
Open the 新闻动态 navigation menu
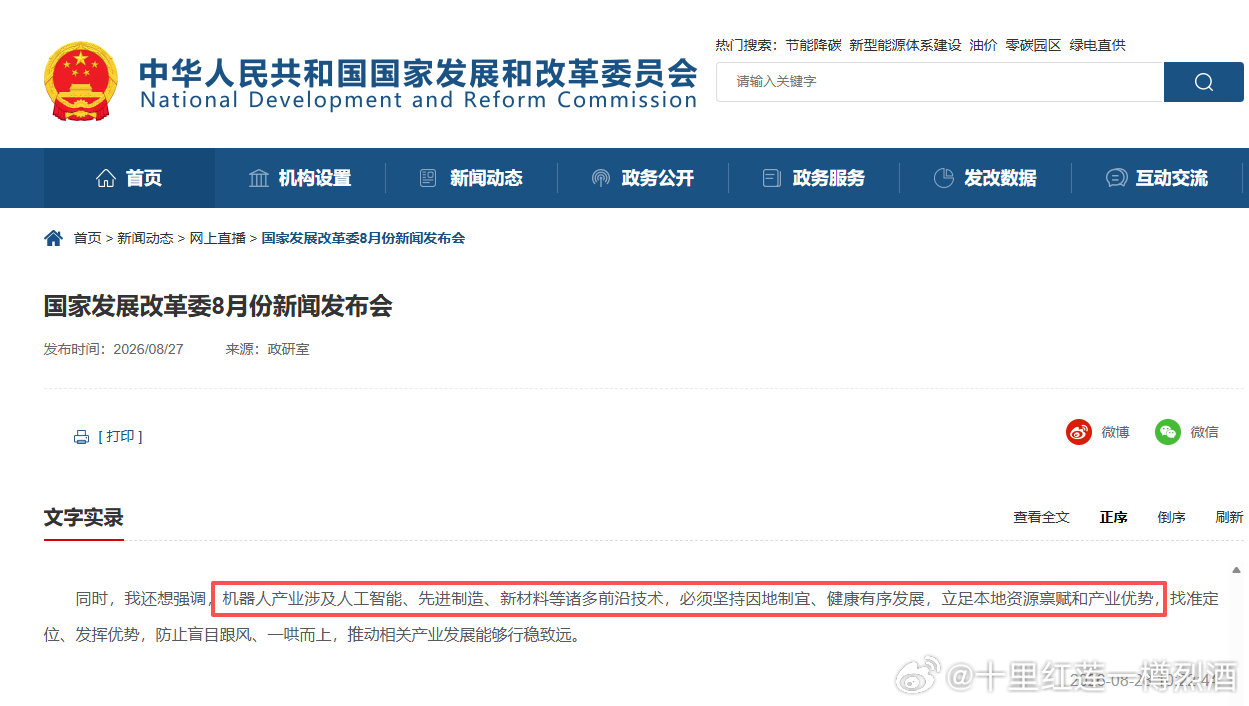pyautogui.click(x=471, y=178)
